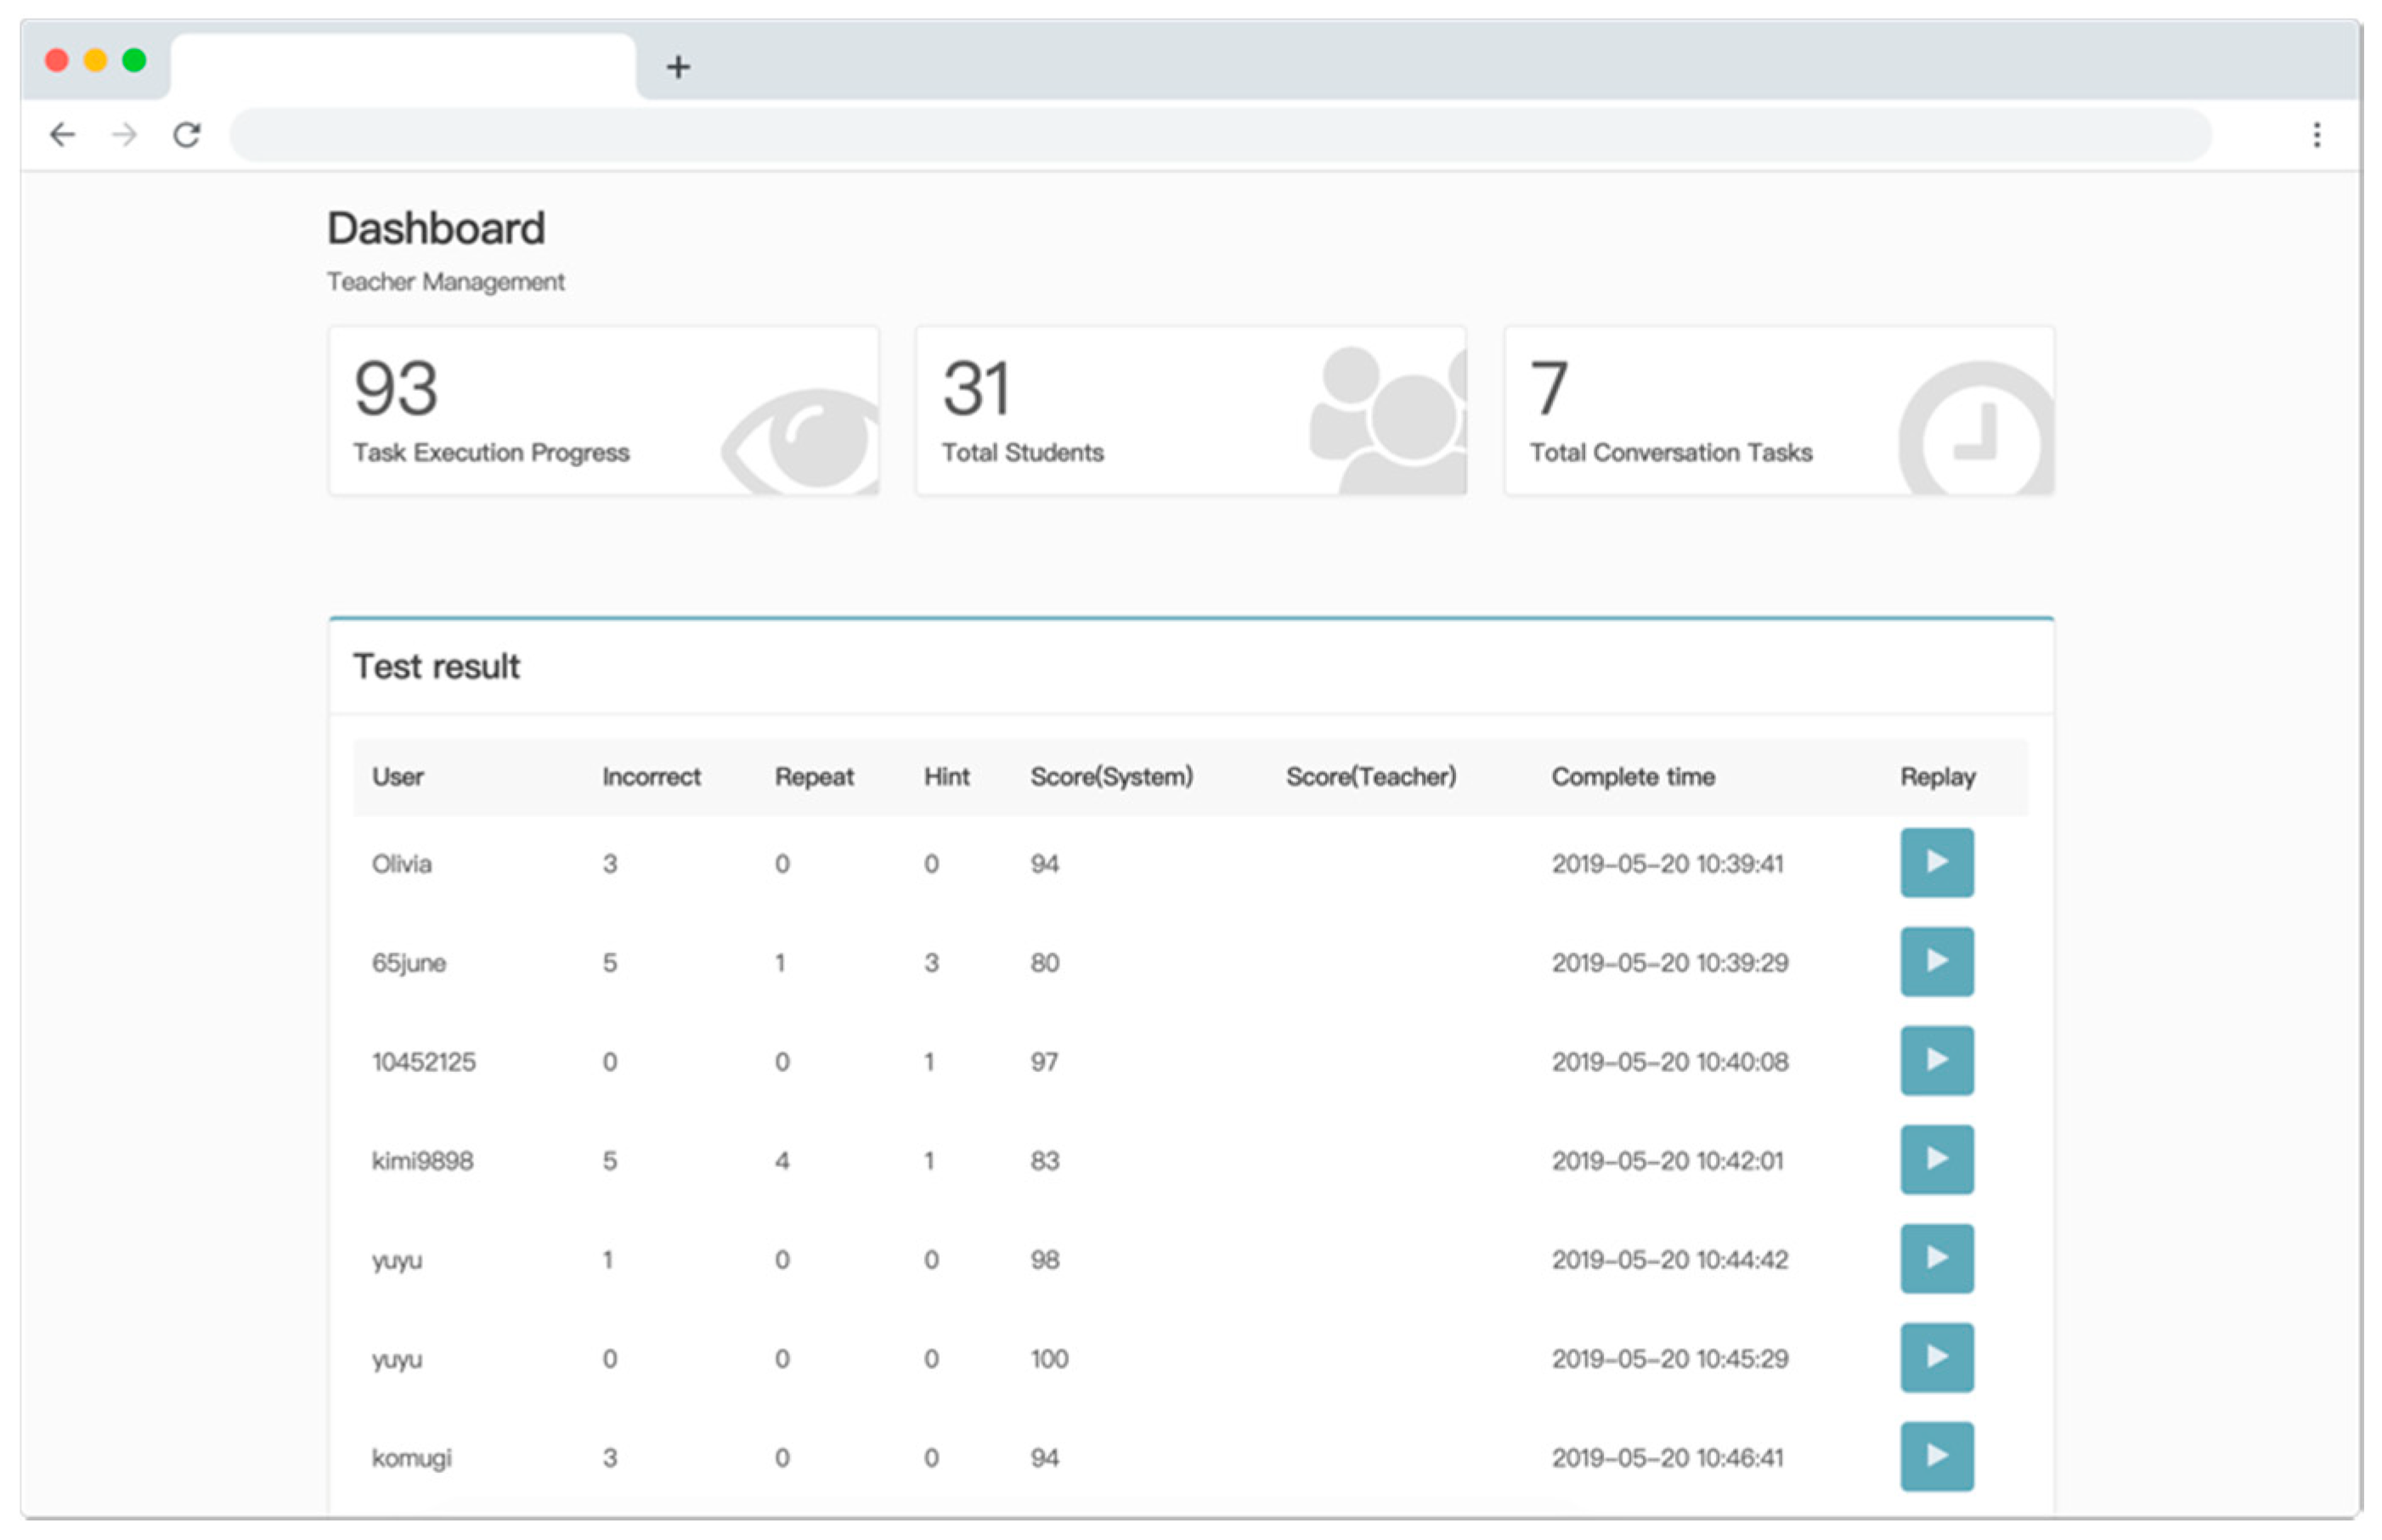Open the Total Students card
Viewport: 2382px width, 1540px height.
pyautogui.click(x=1190, y=410)
